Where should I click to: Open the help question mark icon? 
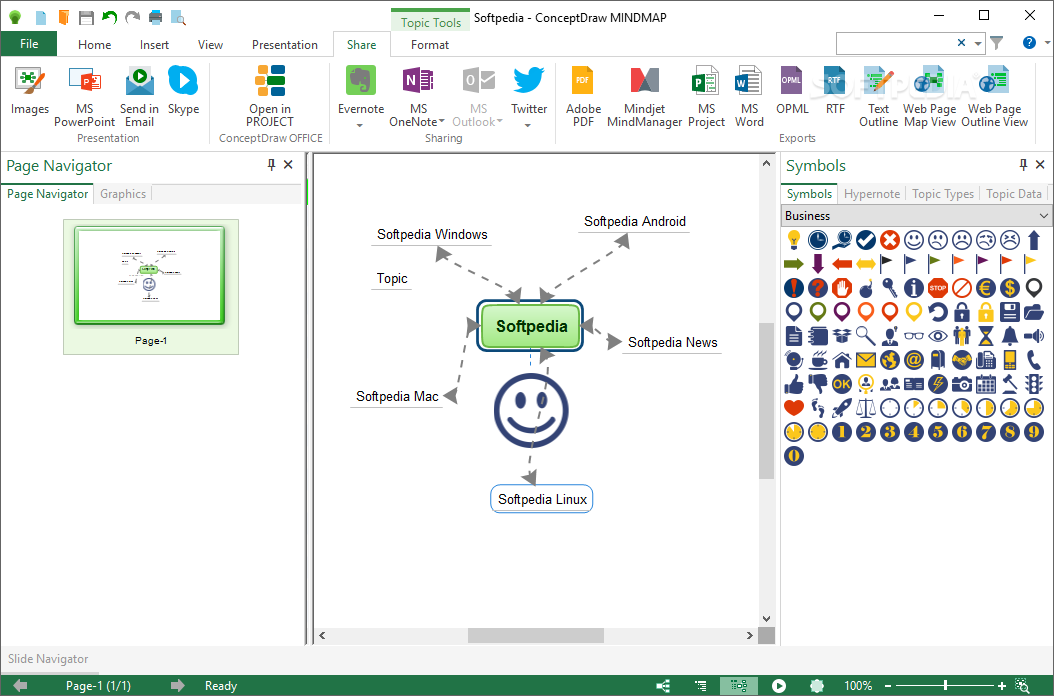(x=1029, y=42)
